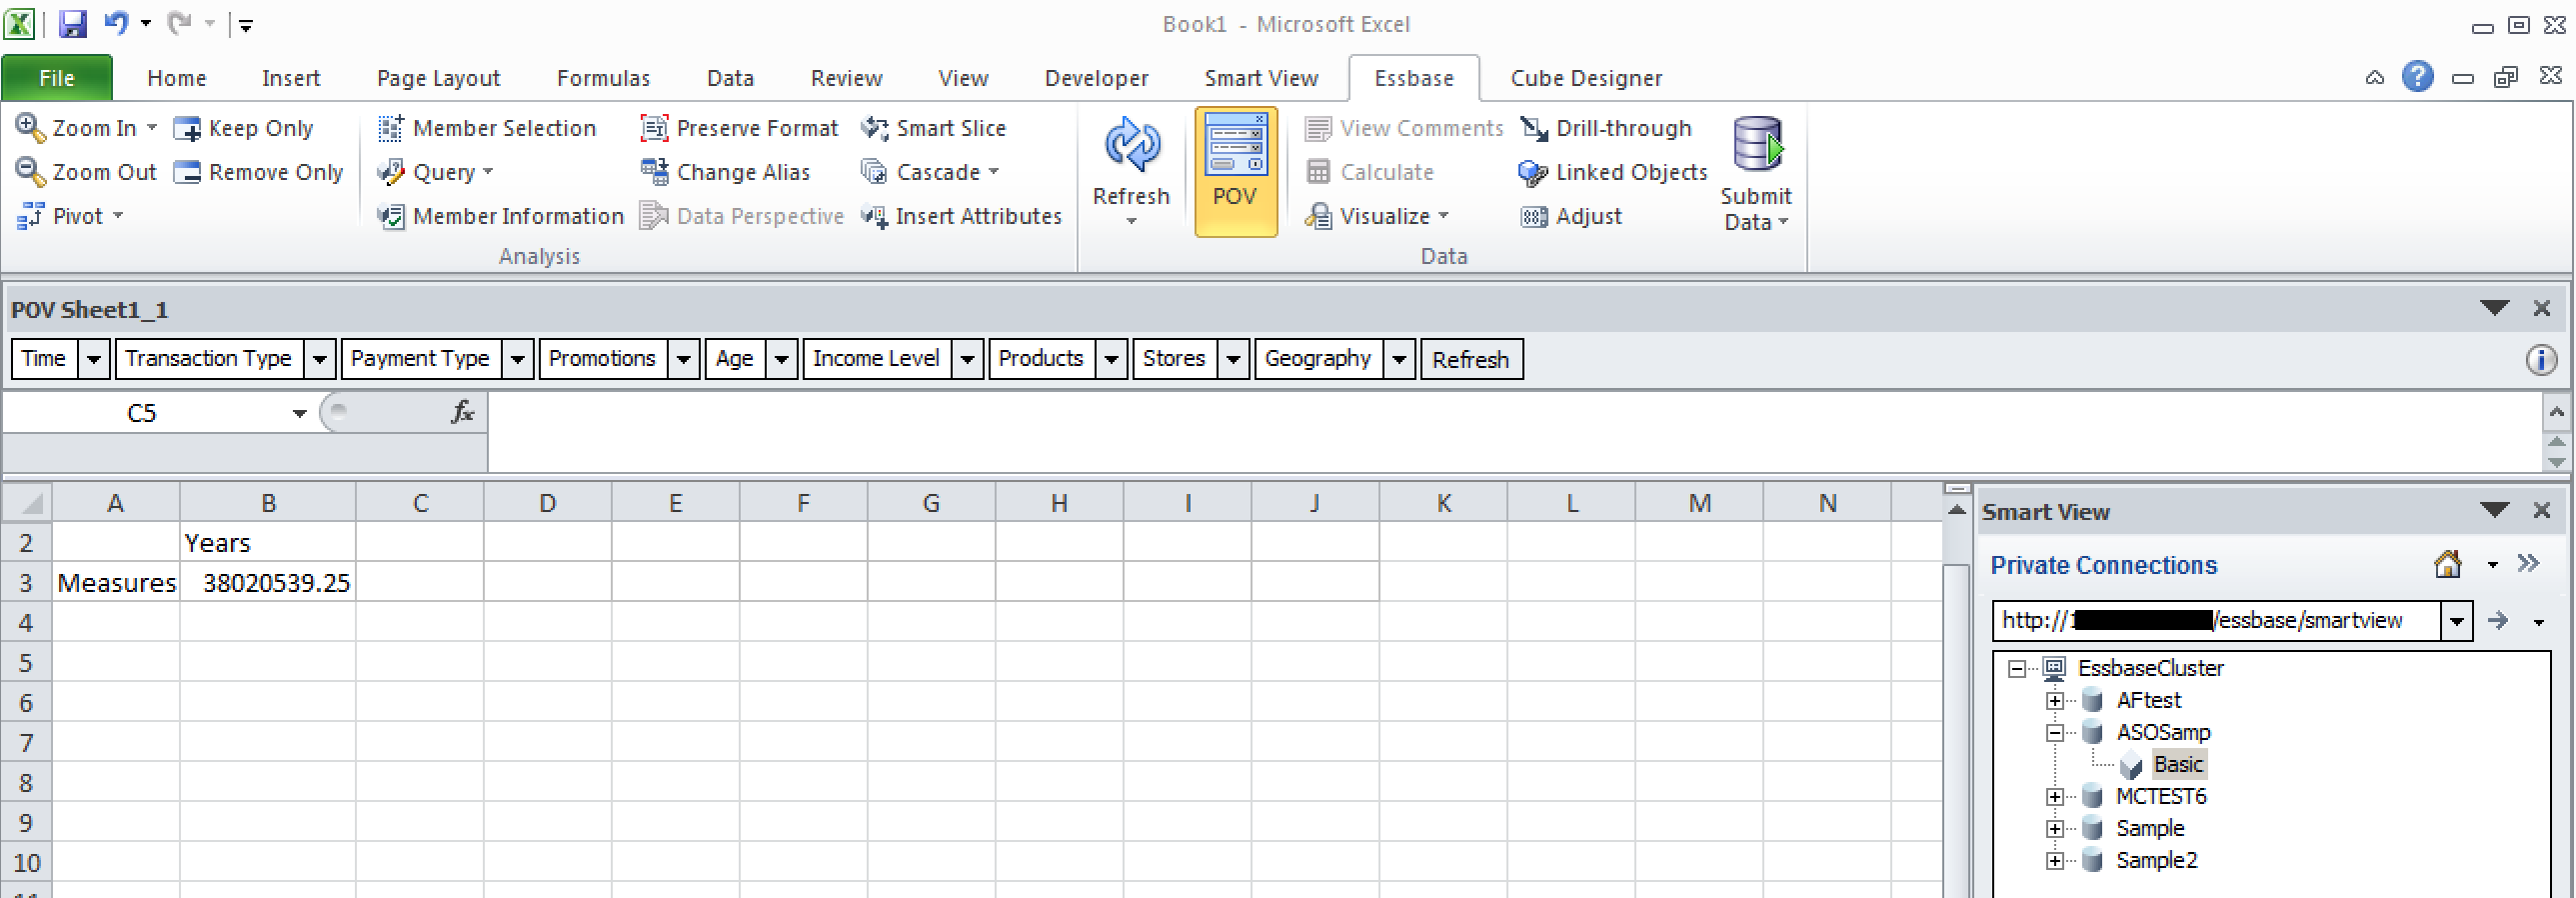Open the Age dropdown arrow
Viewport: 2576px width, 898px height.
781,359
